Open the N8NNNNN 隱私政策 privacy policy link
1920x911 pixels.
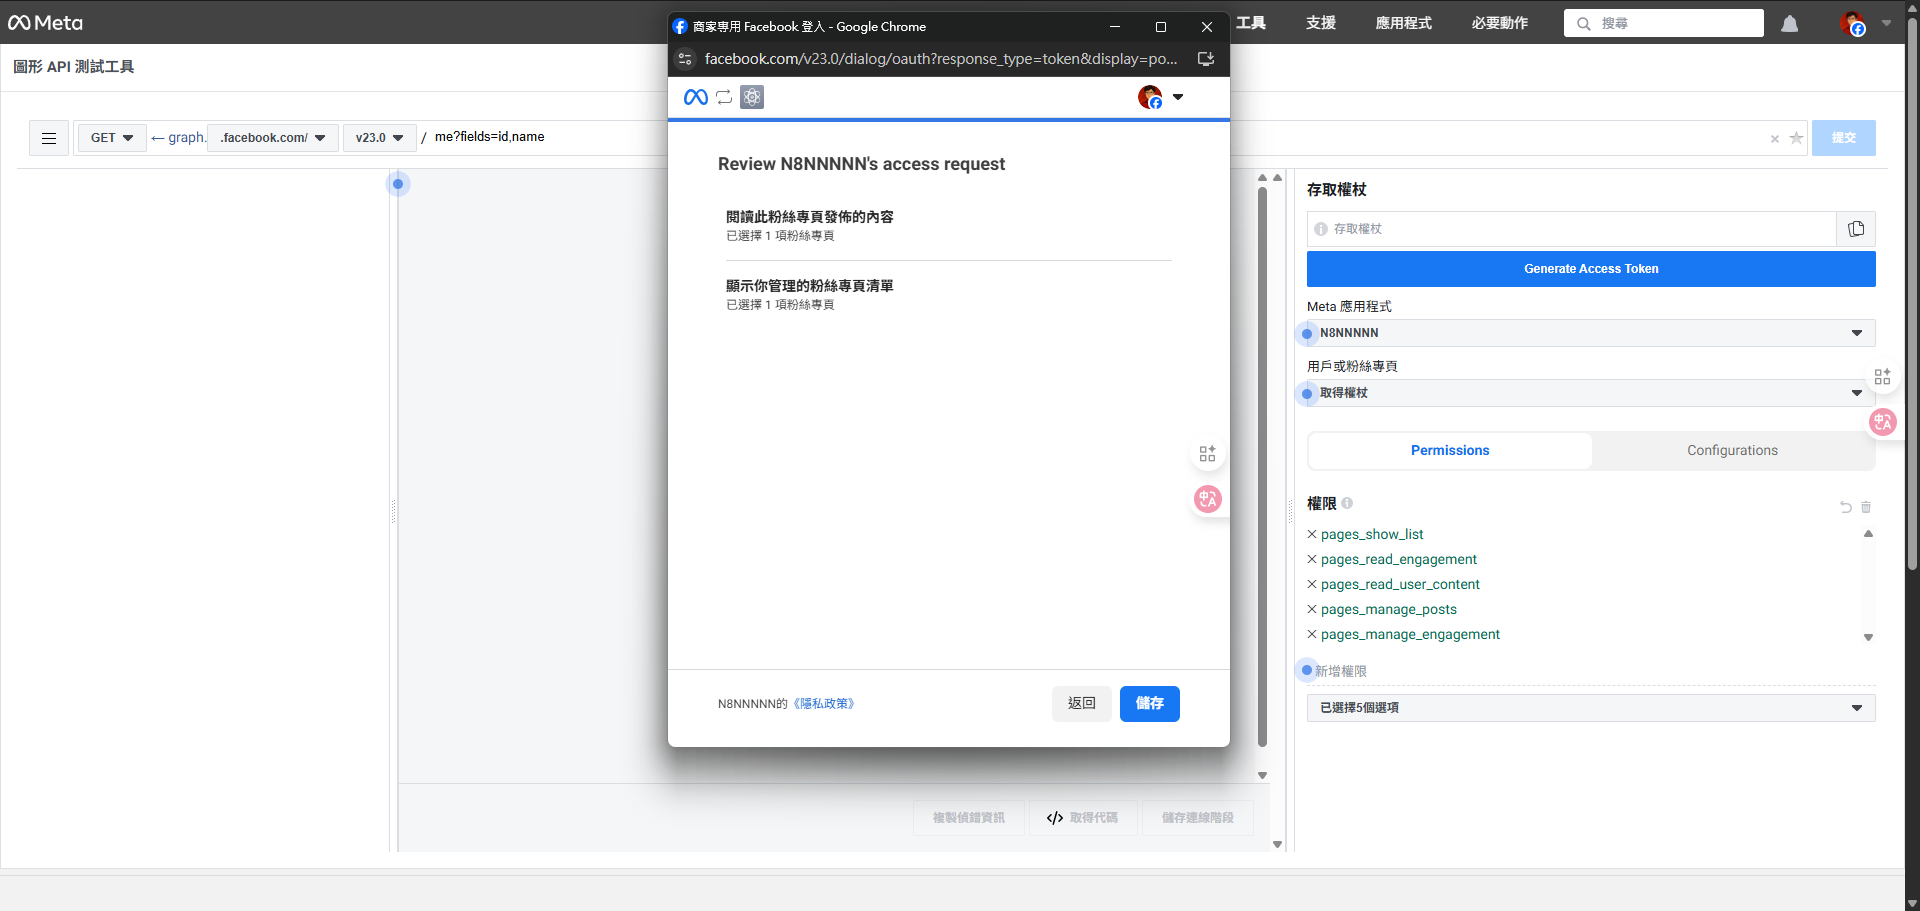click(824, 703)
